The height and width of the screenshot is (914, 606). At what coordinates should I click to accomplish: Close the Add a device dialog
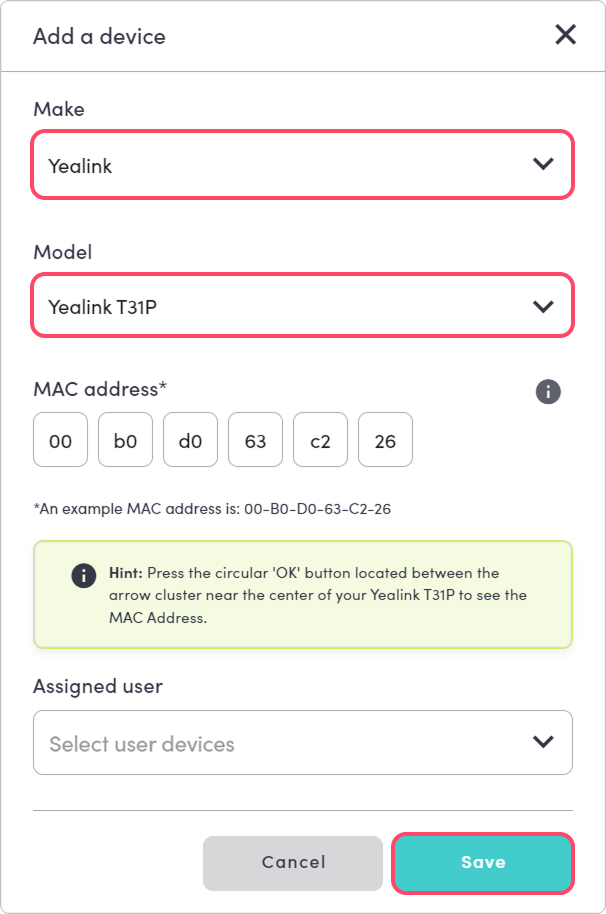pyautogui.click(x=565, y=36)
